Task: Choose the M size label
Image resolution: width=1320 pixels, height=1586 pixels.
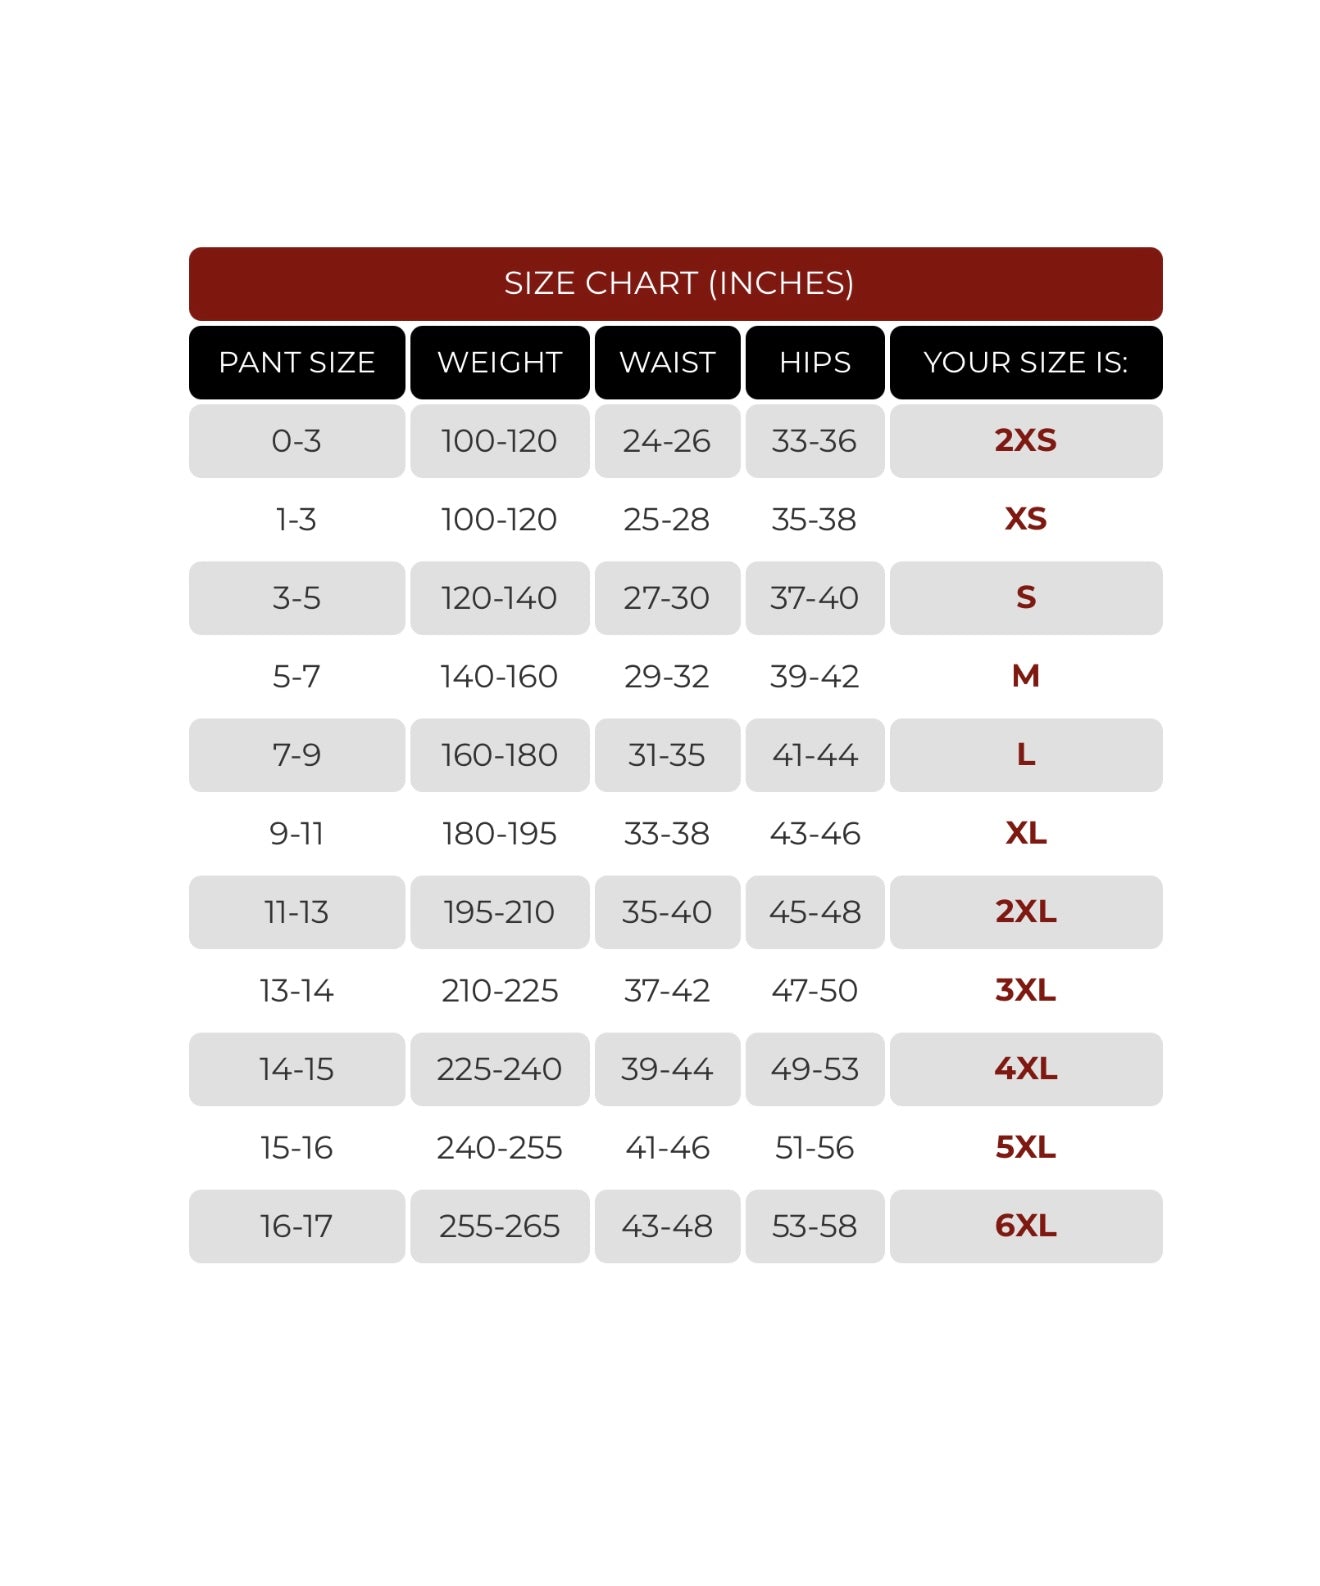Action: click(x=1025, y=676)
